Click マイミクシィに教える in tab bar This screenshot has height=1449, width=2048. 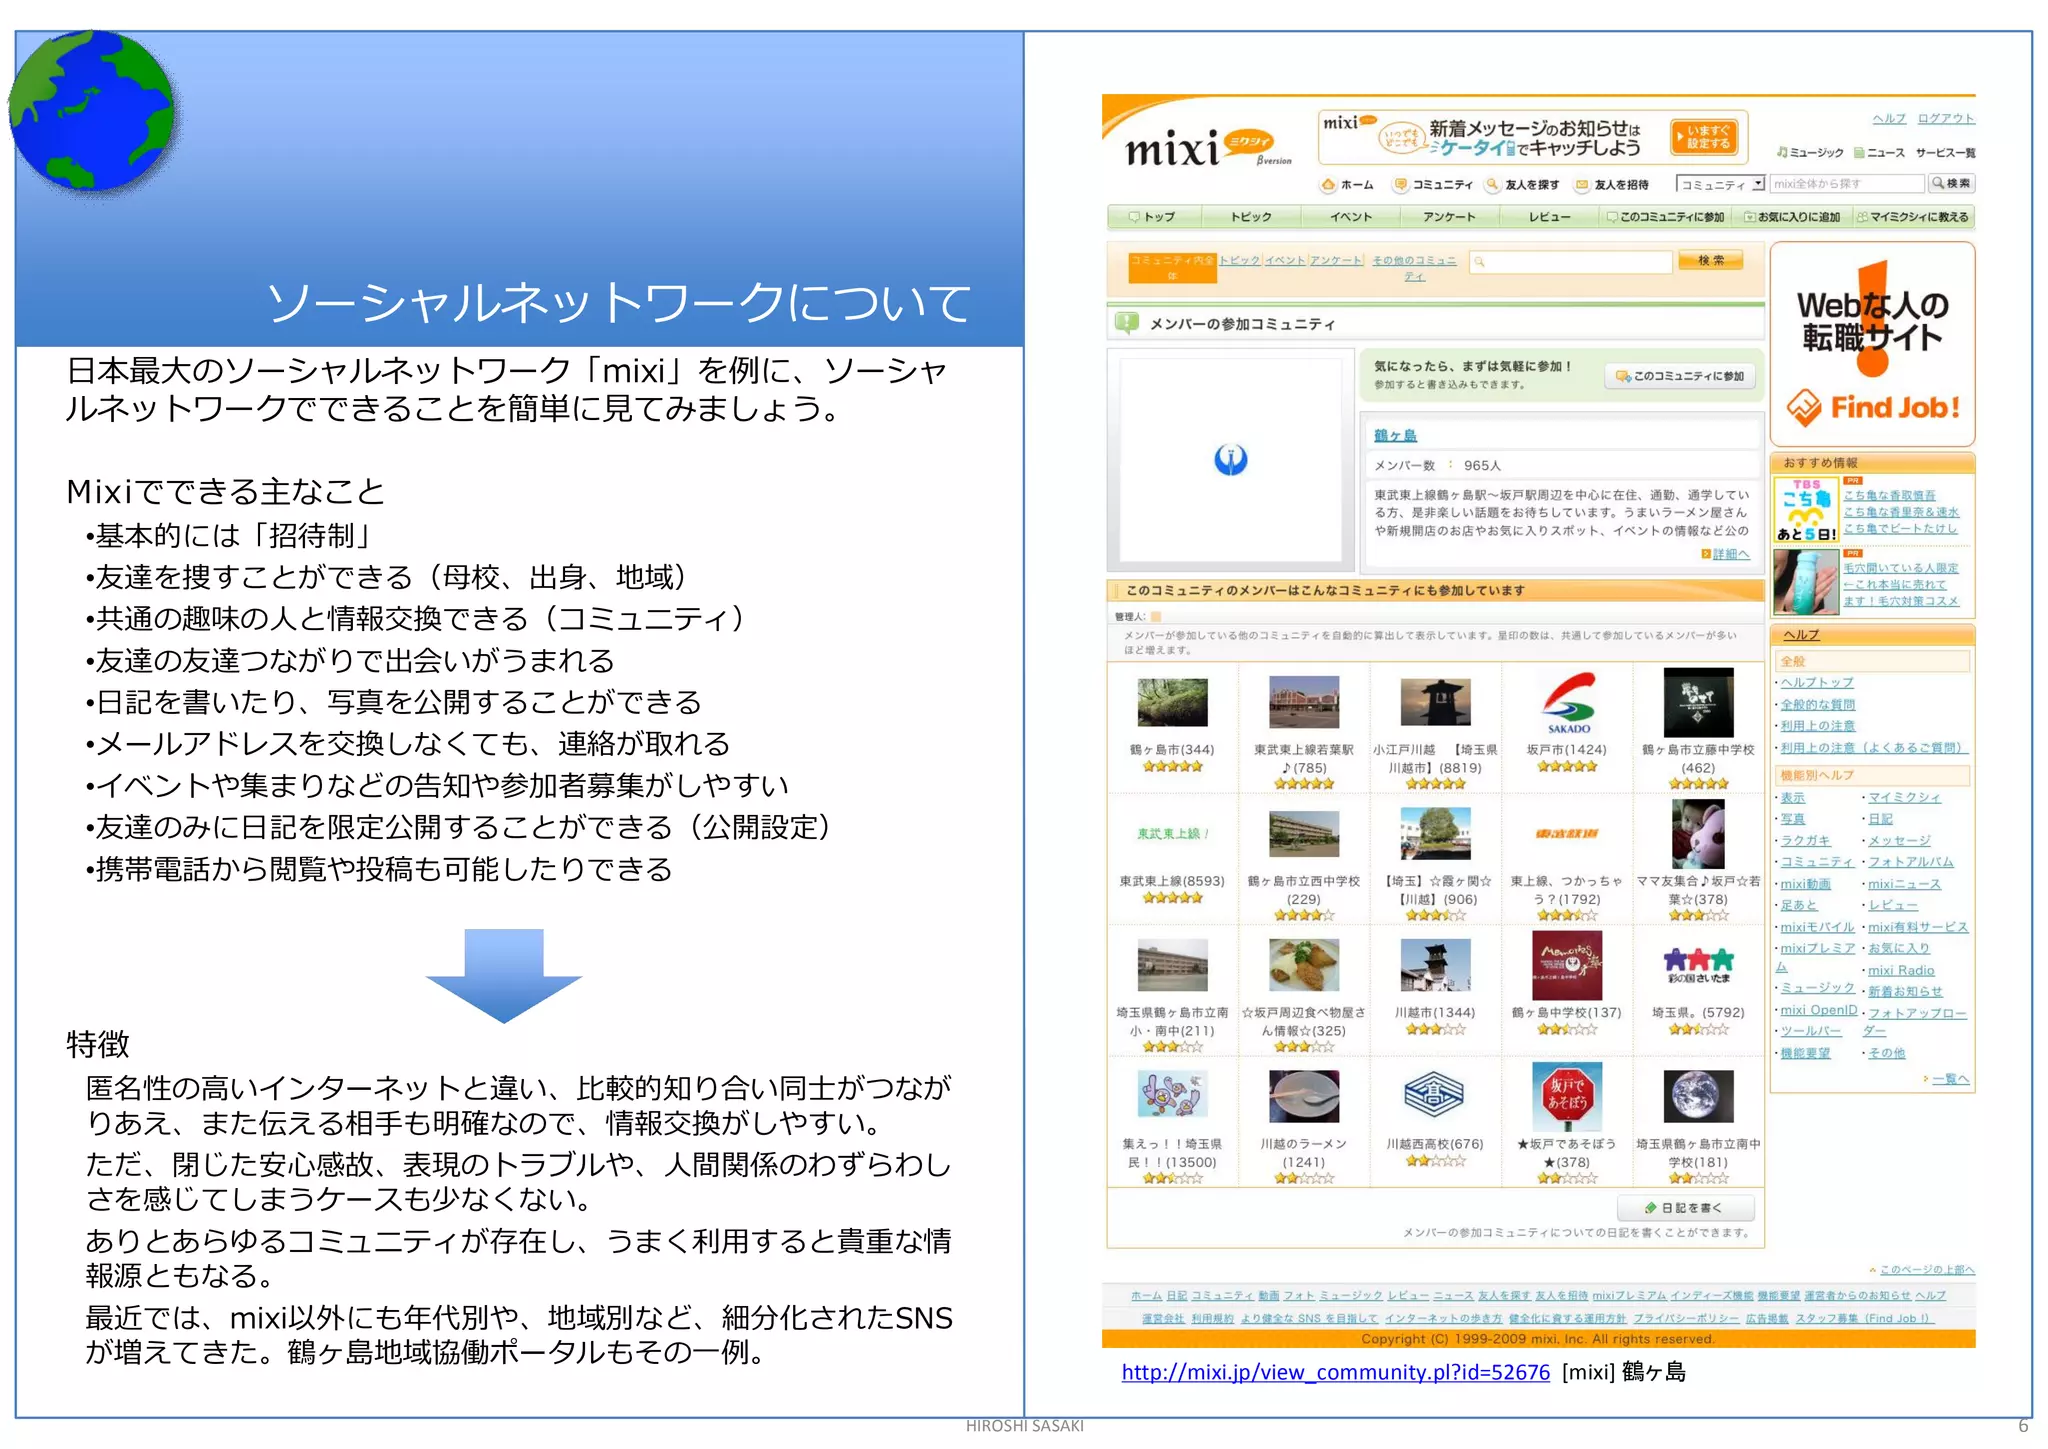(x=1911, y=217)
